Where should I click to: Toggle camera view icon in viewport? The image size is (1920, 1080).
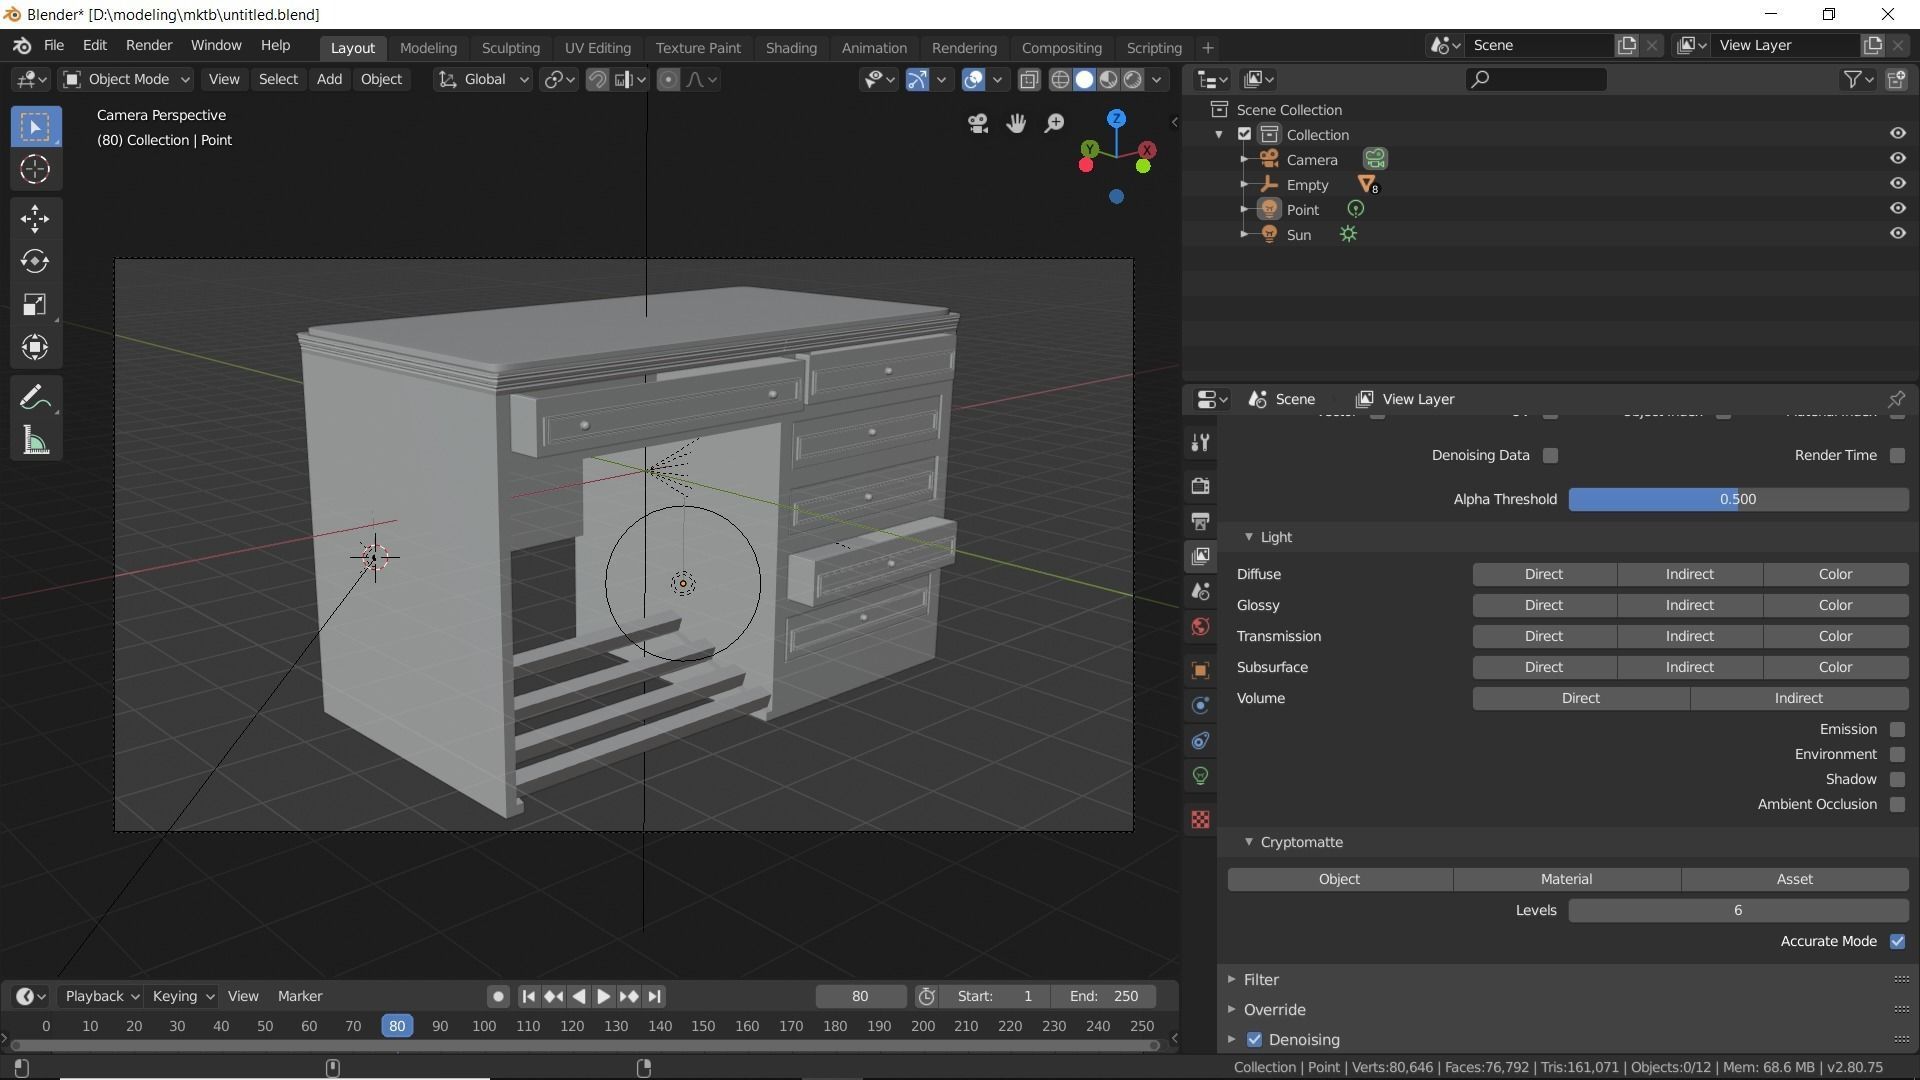pos(978,123)
